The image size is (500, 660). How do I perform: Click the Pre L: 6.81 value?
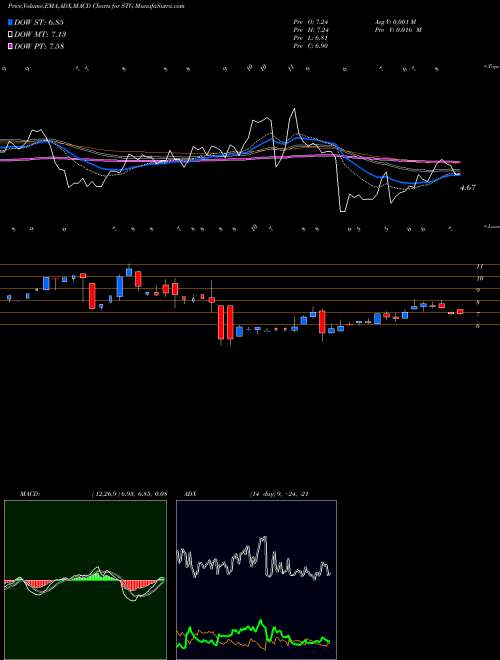pos(311,38)
